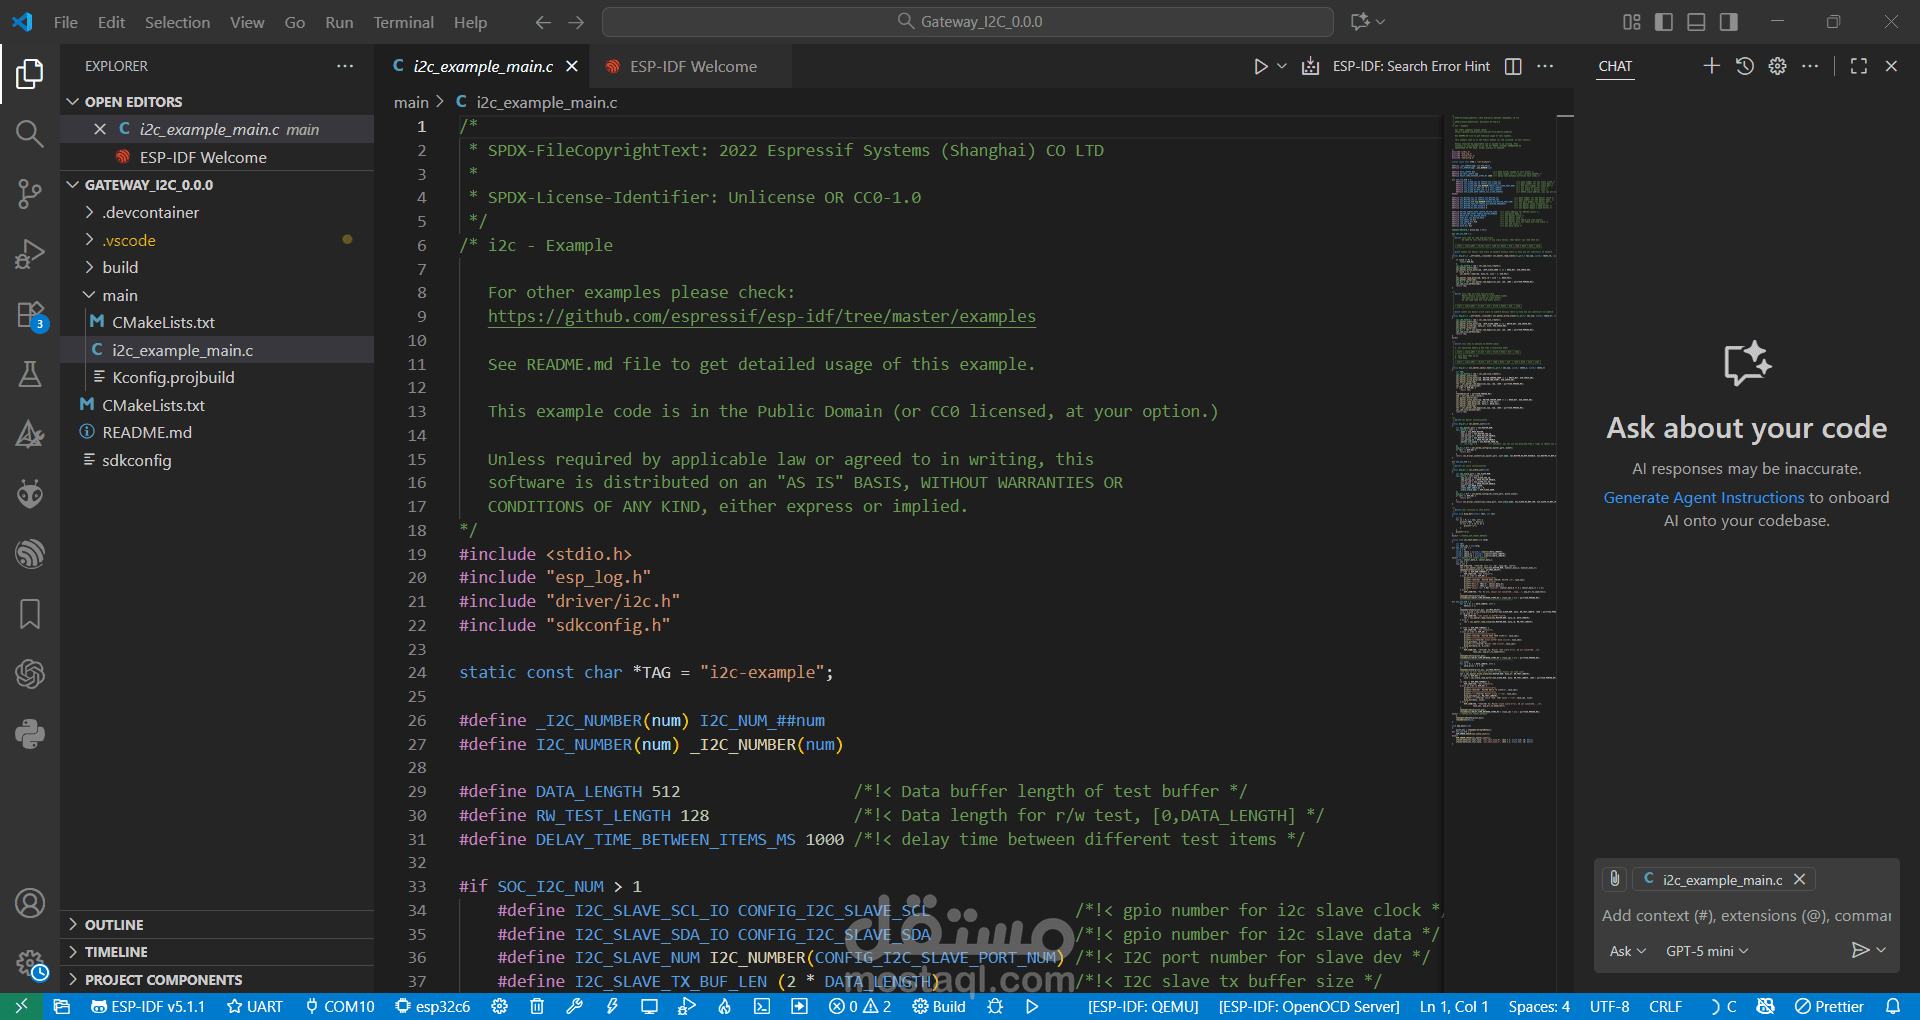Screen dimensions: 1920x1020
Task: Open ESP-IDF menuconfig gear in status bar
Action: [x=499, y=1006]
